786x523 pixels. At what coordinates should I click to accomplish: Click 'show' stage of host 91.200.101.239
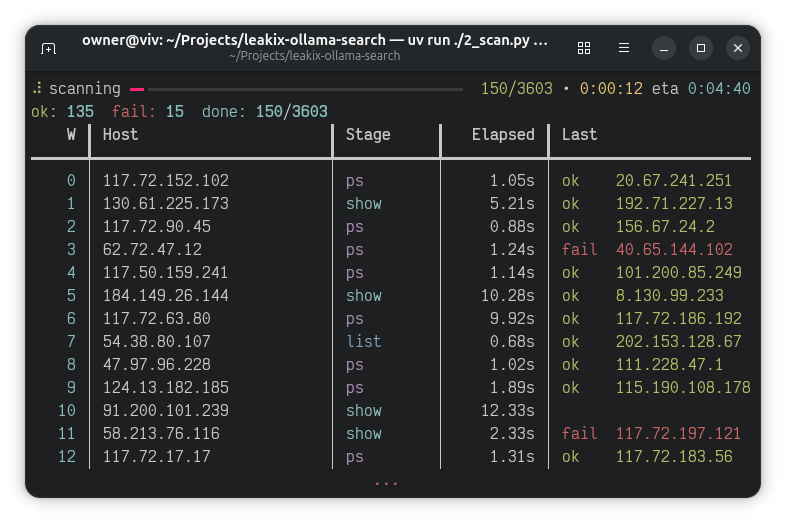point(363,411)
